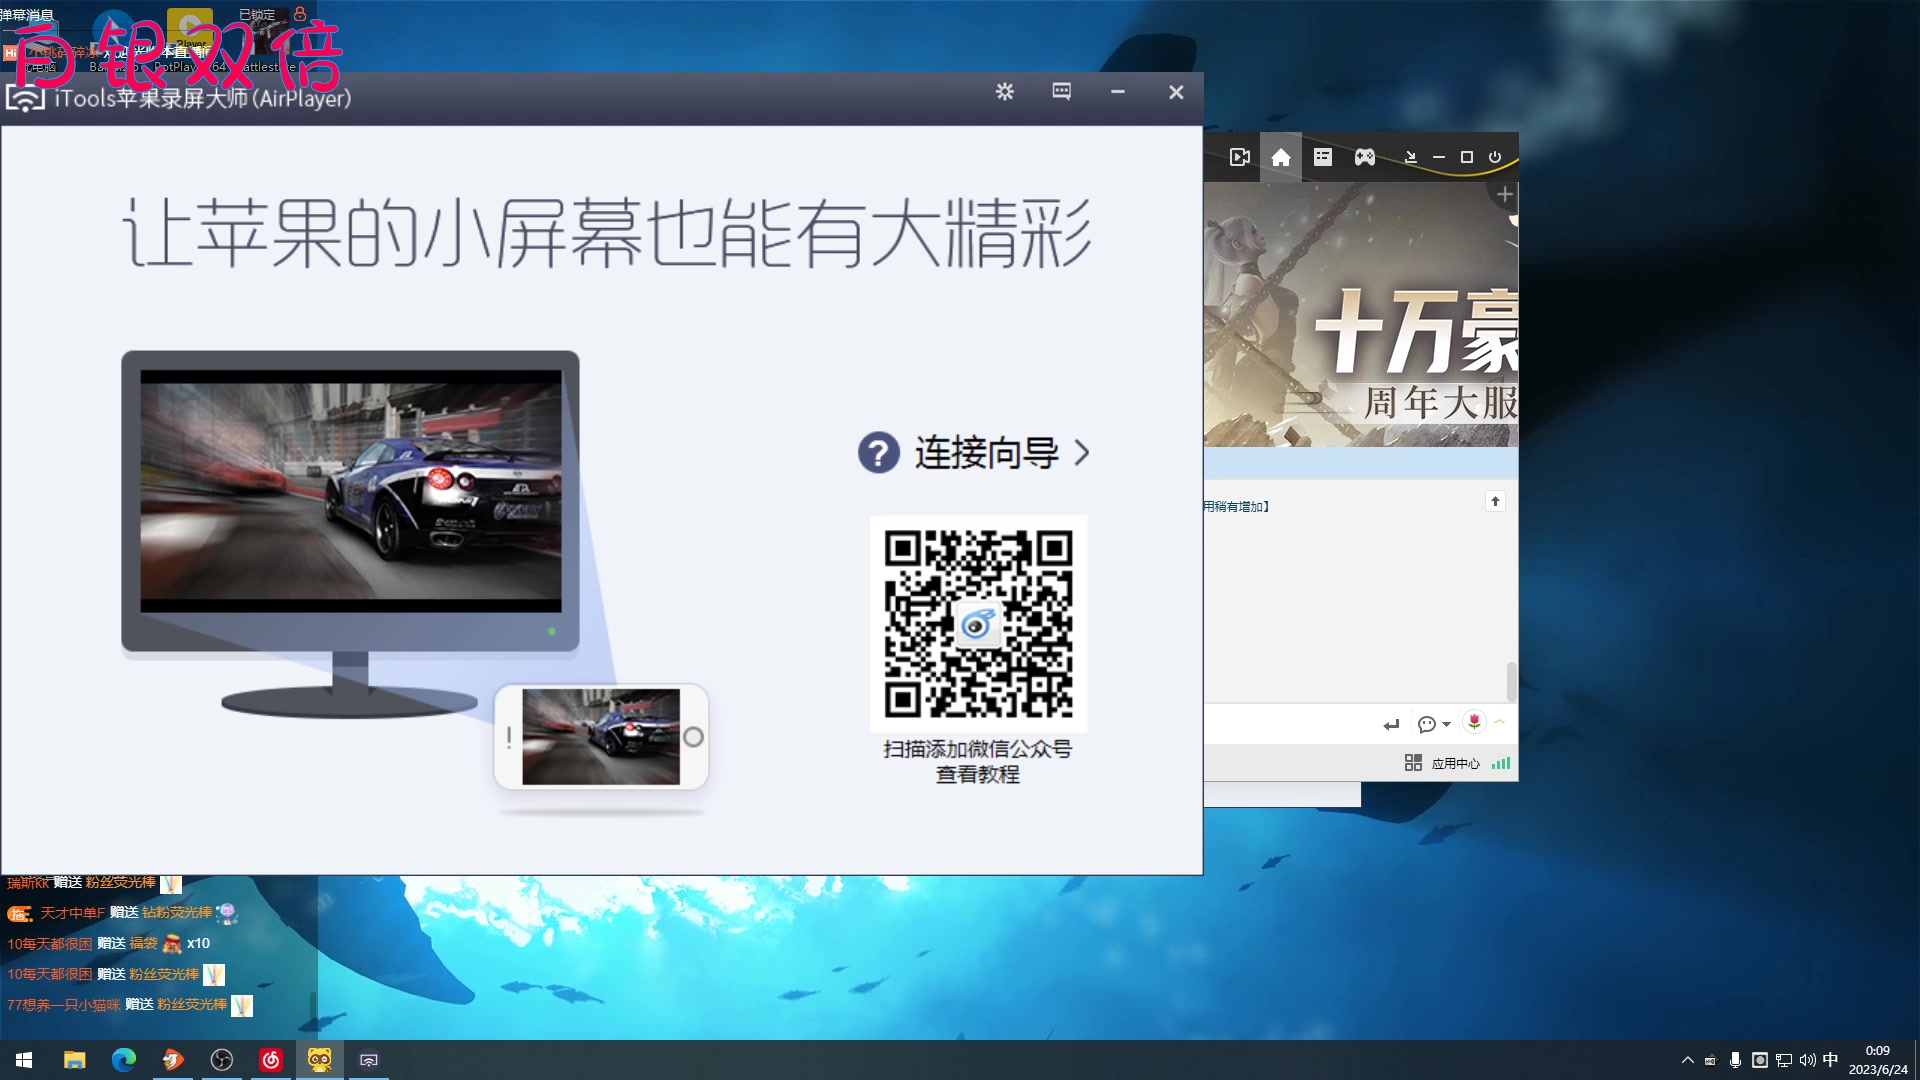The width and height of the screenshot is (1920, 1080).
Task: Open the volume speaker tray icon
Action: click(x=1807, y=1060)
